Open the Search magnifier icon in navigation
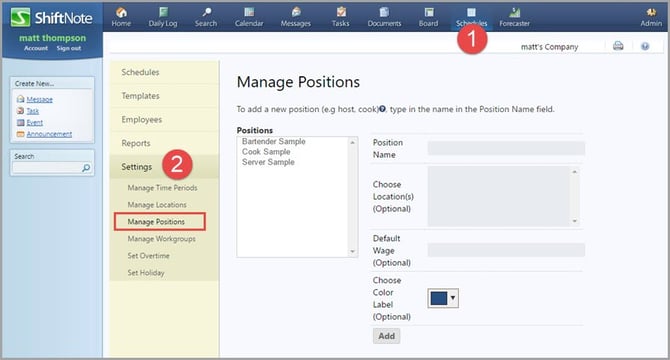The height and width of the screenshot is (360, 670). pos(206,12)
